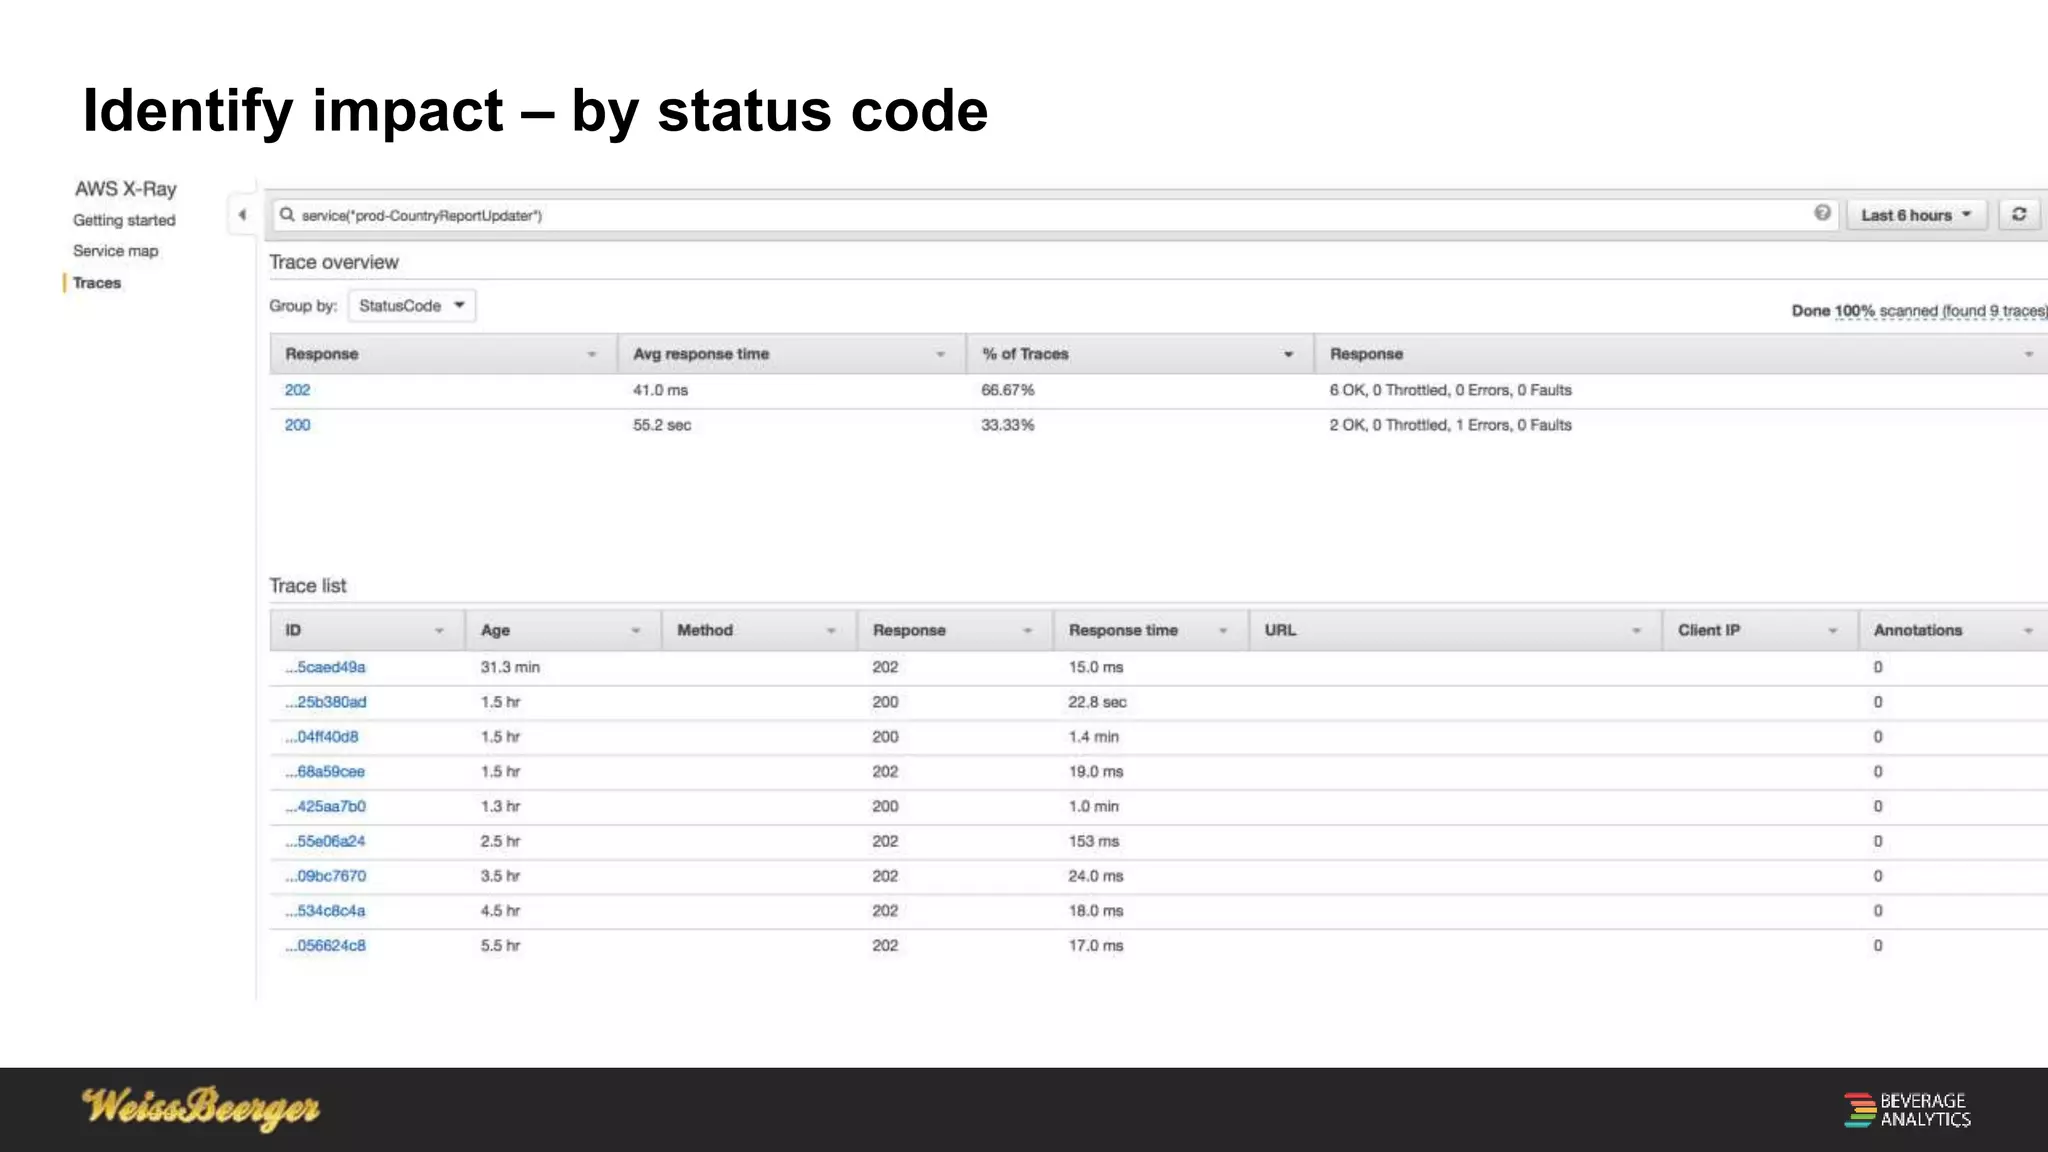Refresh the trace results
The width and height of the screenshot is (2048, 1152).
2019,214
